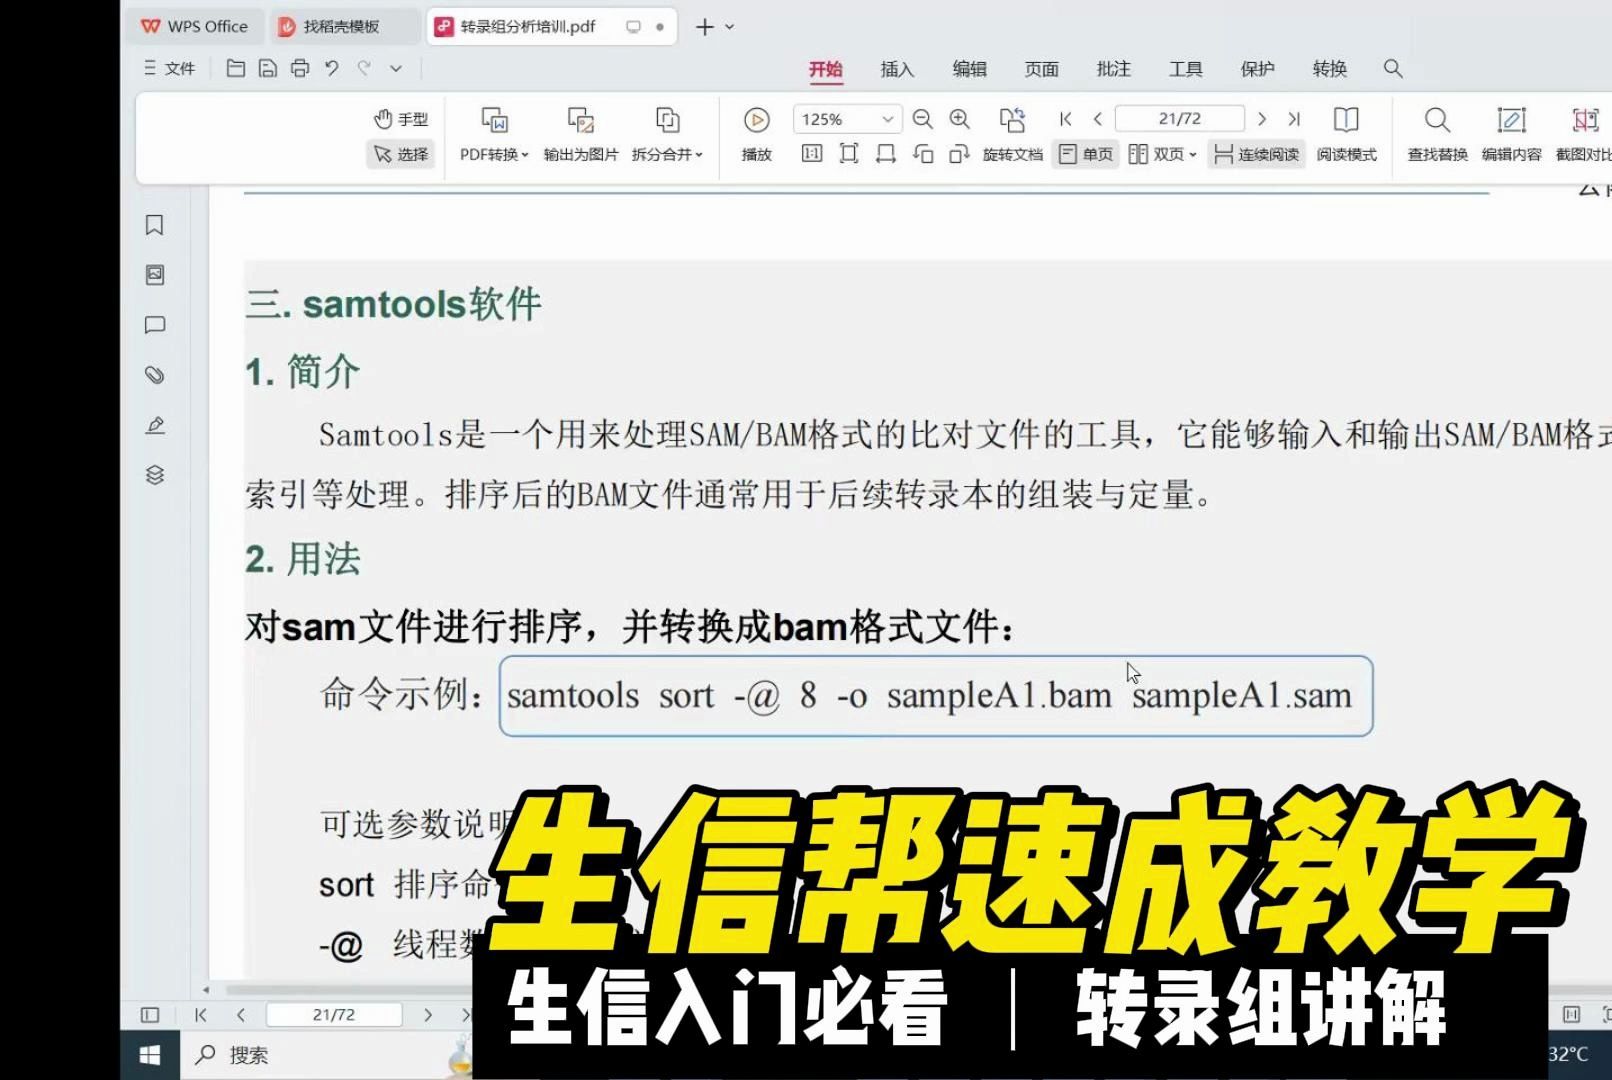Open the 125% zoom level dropdown
Viewport: 1612px width, 1080px height.
pos(847,119)
